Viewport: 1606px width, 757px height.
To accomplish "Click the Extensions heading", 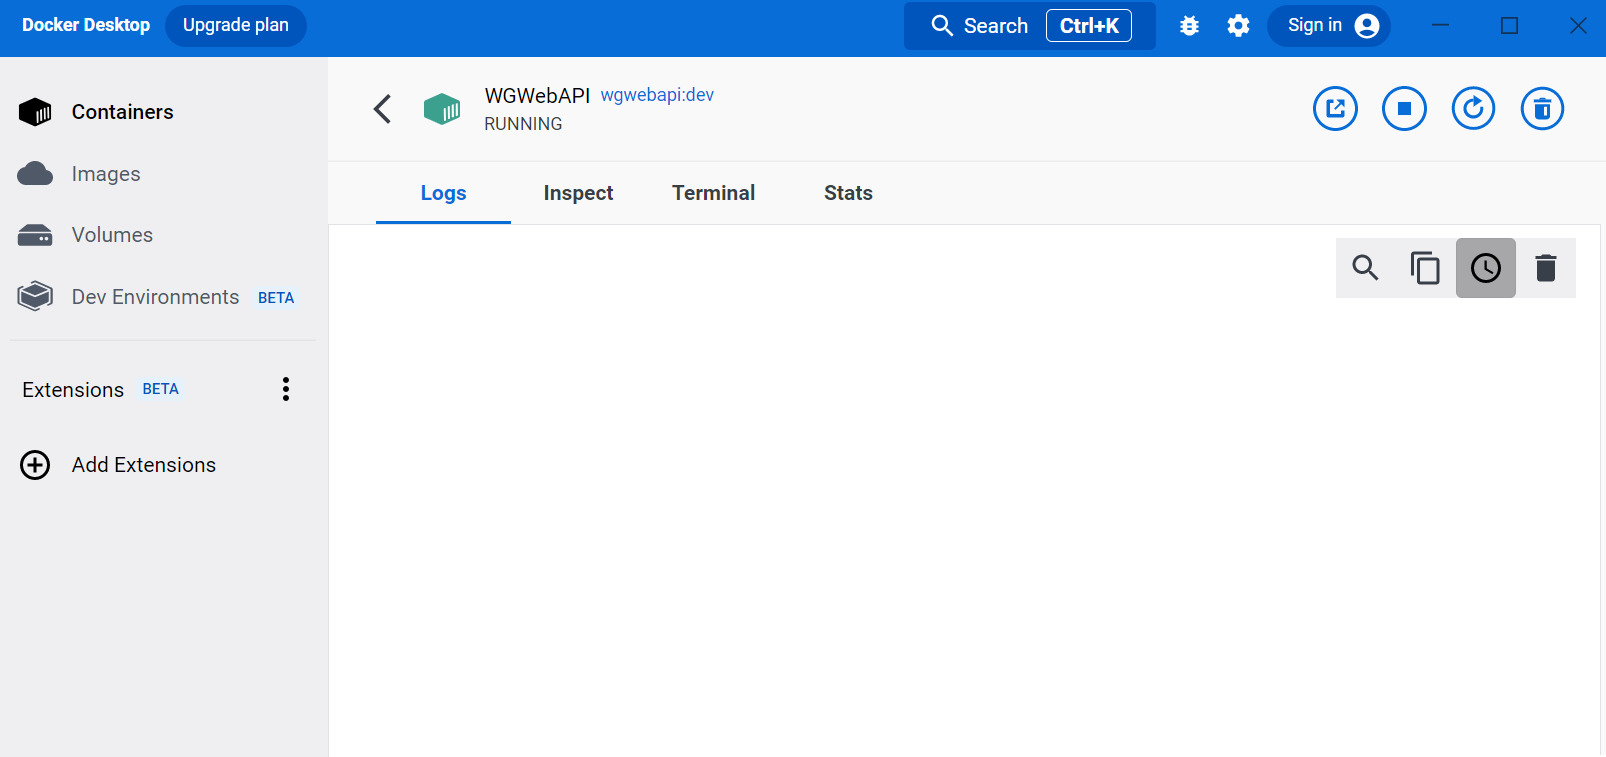I will tap(73, 390).
